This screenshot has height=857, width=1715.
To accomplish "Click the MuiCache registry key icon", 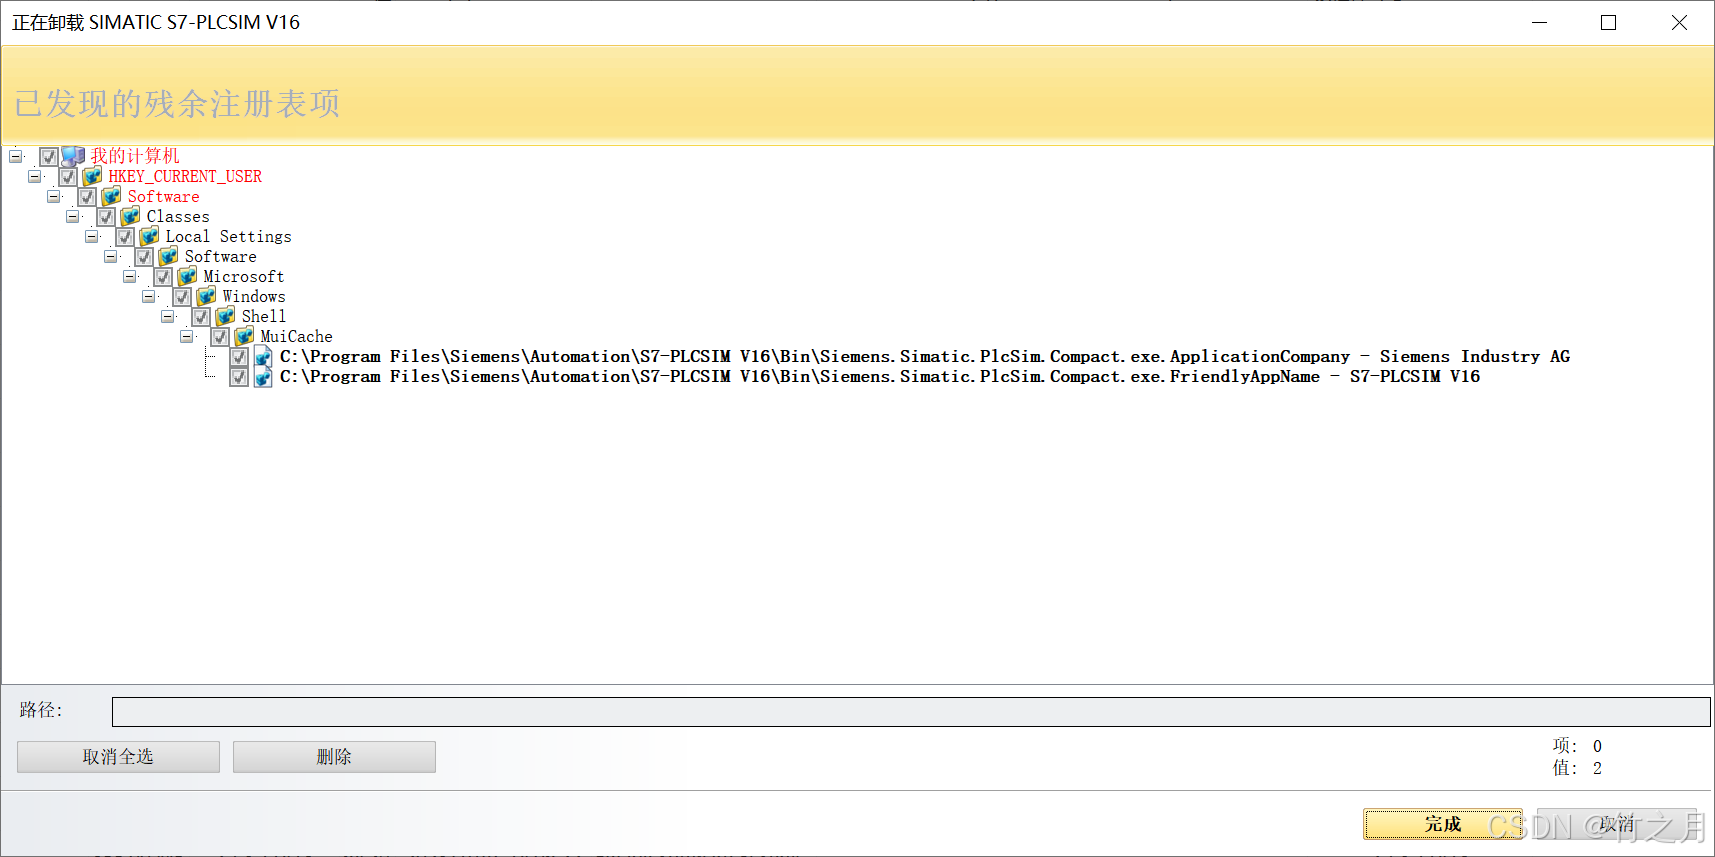I will coord(244,336).
